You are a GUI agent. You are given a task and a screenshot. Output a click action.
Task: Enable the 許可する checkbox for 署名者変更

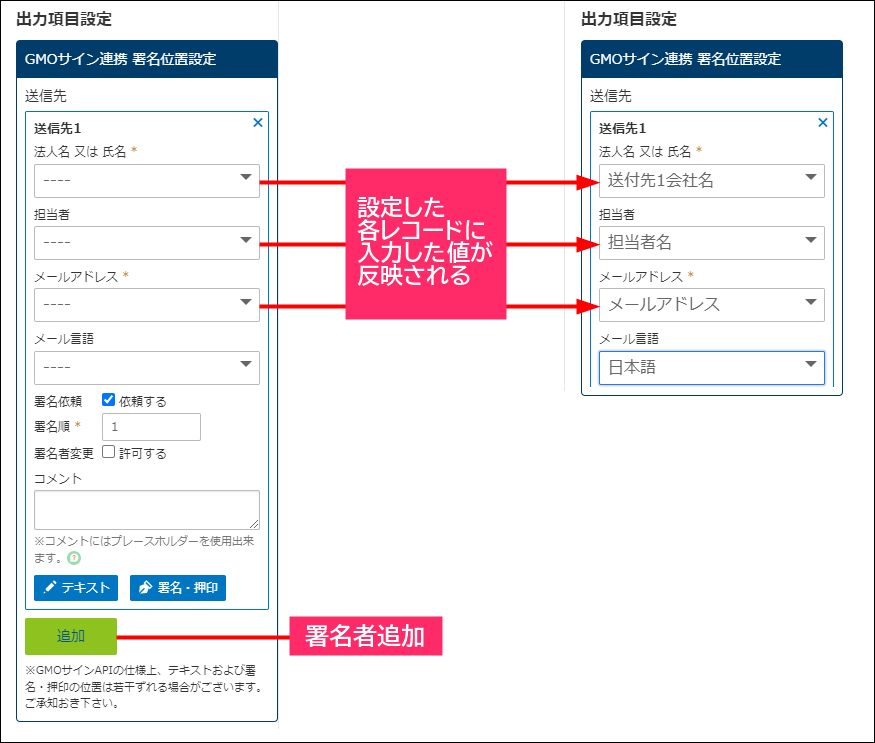tap(109, 452)
